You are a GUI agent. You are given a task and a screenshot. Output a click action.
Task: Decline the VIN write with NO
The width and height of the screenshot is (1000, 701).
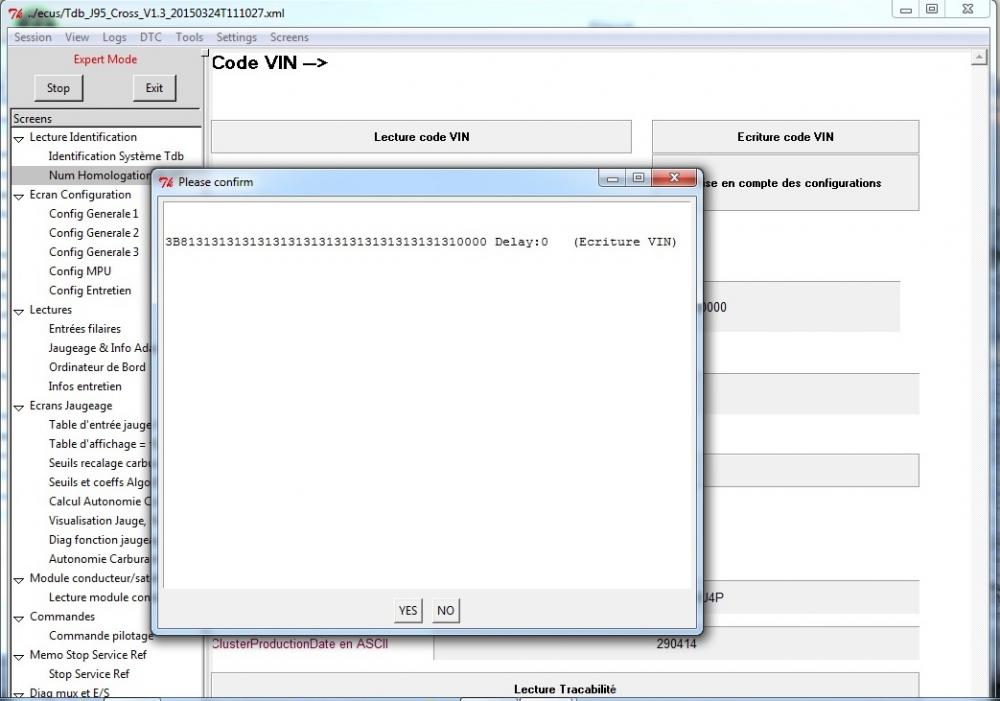(x=446, y=610)
